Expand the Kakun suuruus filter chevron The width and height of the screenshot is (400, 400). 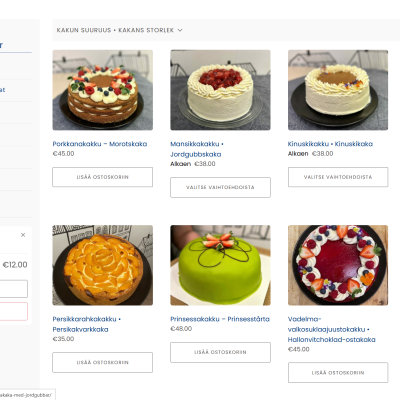click(180, 30)
